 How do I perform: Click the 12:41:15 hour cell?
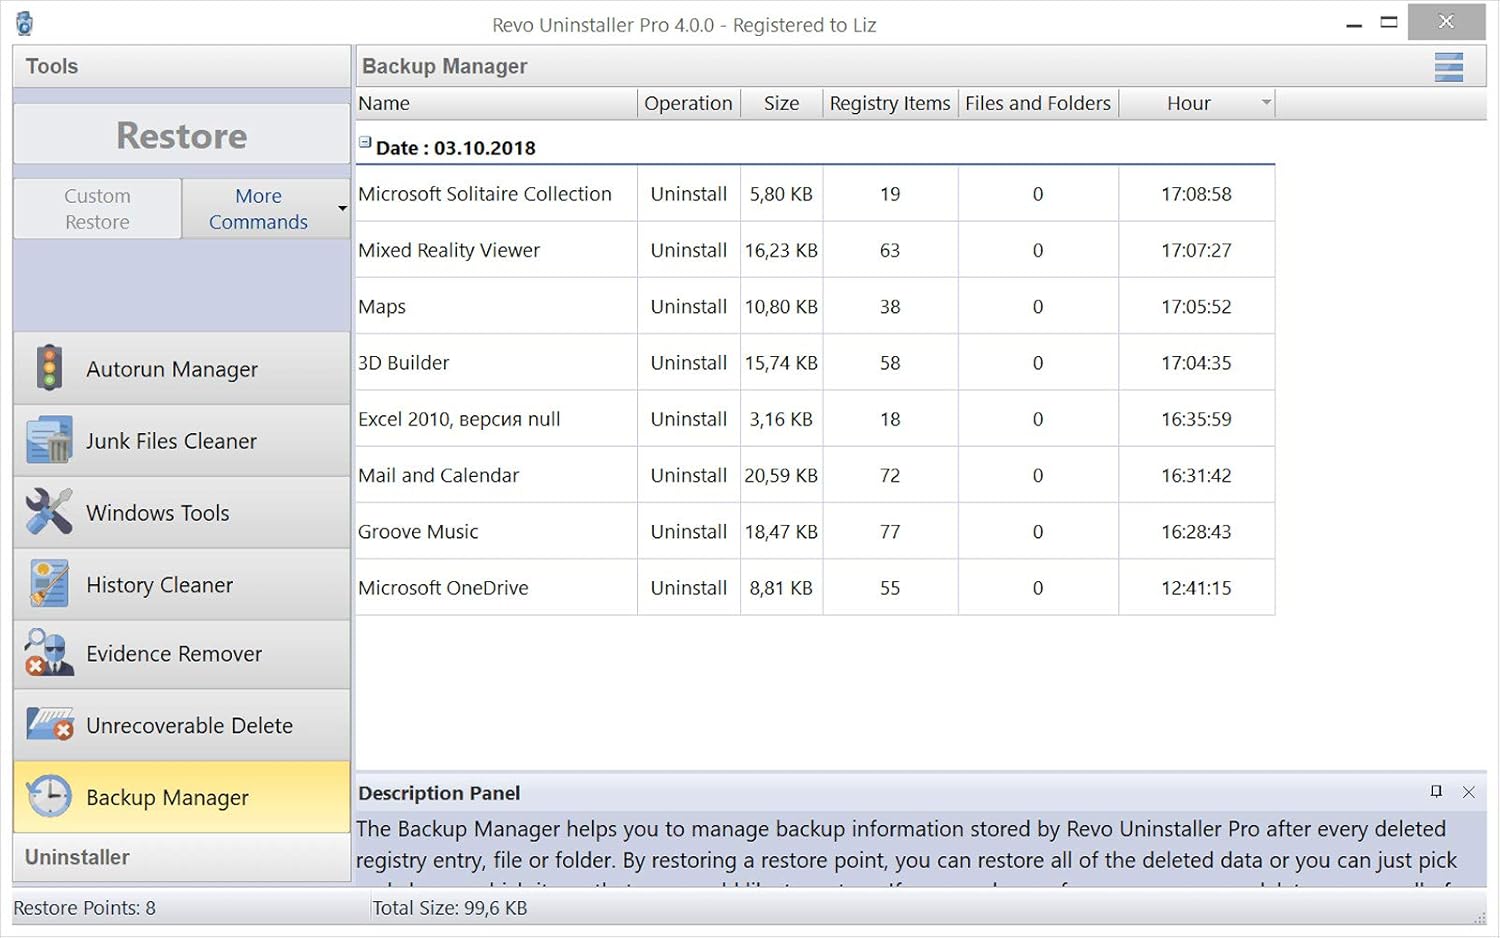[x=1196, y=588]
